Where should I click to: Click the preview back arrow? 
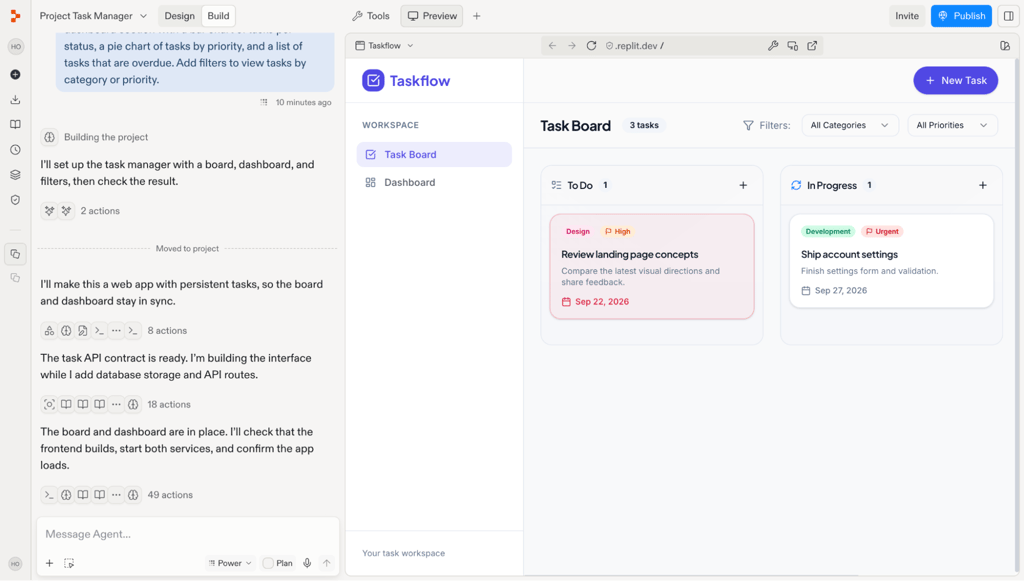[x=552, y=46]
